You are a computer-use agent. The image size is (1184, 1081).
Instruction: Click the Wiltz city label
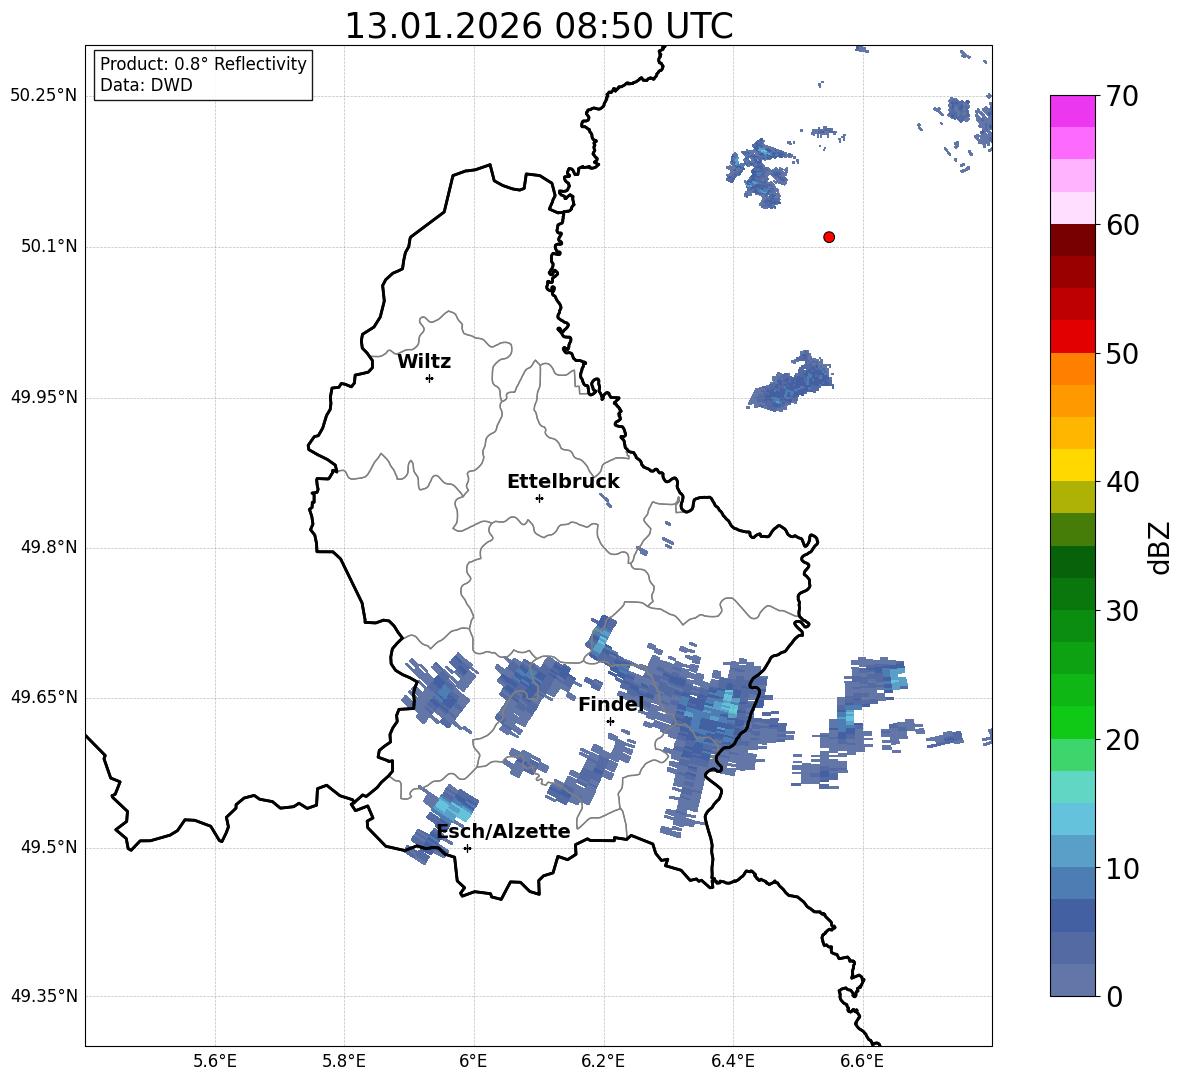pos(424,362)
